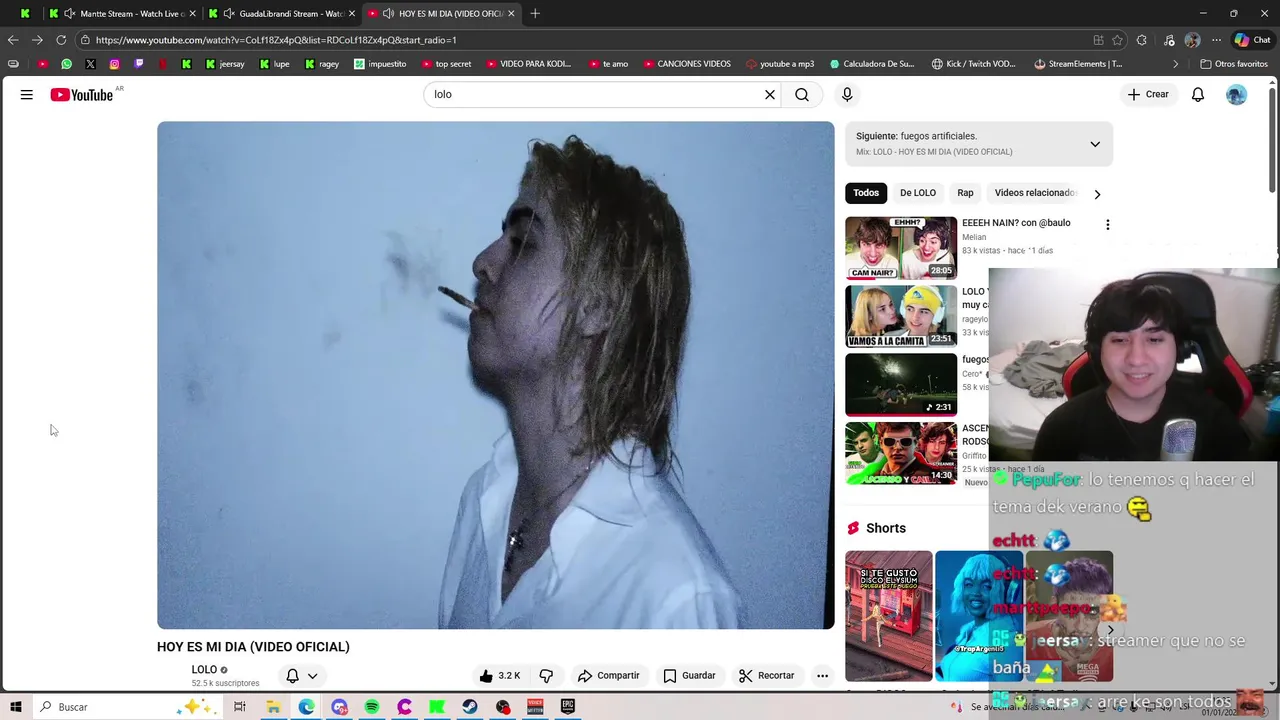Dislike the video with thumbs down

pyautogui.click(x=546, y=675)
